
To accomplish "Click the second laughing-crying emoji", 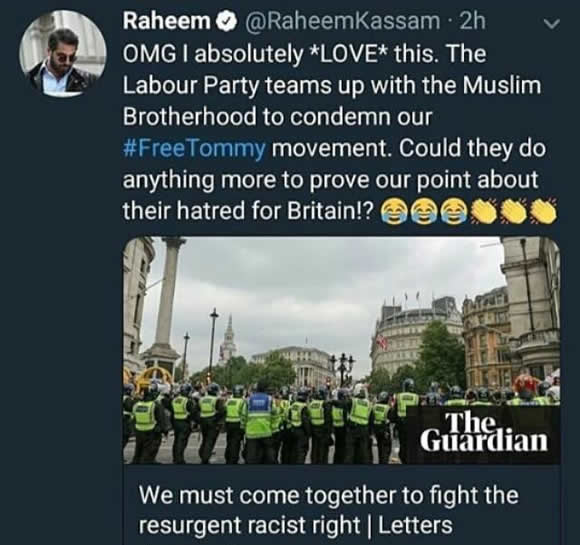I will point(425,212).
